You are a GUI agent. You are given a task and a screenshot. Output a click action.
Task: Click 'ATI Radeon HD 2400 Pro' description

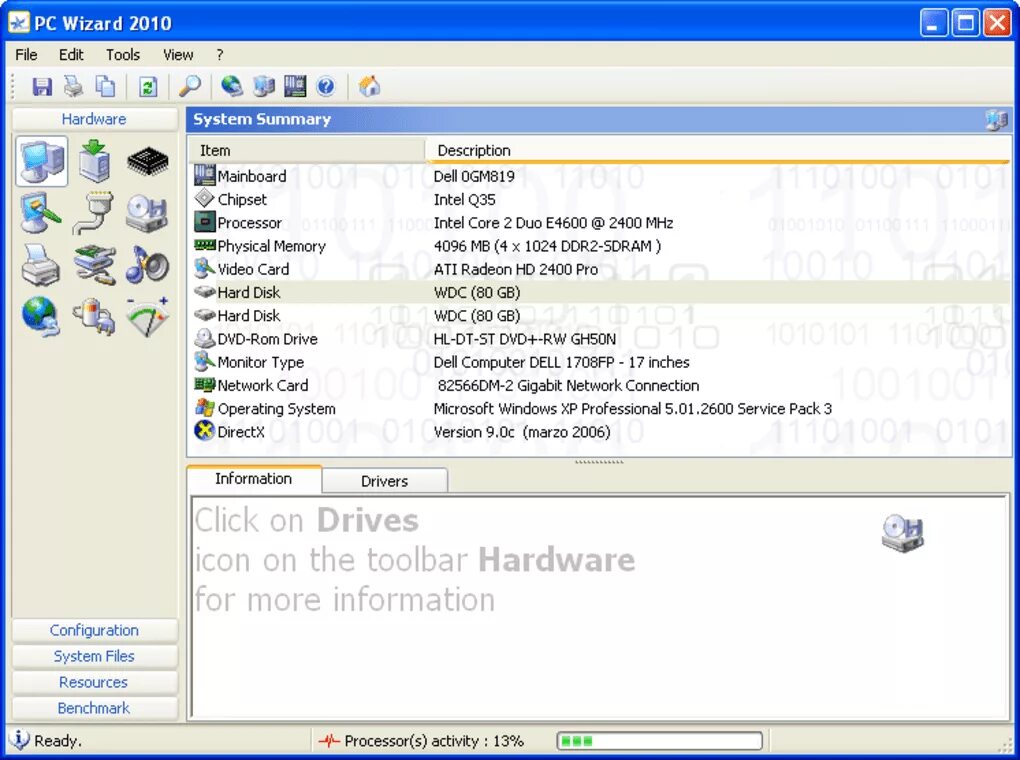pyautogui.click(x=516, y=269)
